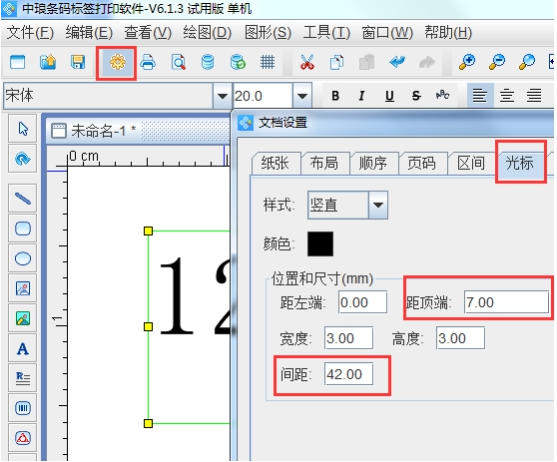The image size is (557, 462).
Task: Redo action arrow icon
Action: [x=427, y=62]
